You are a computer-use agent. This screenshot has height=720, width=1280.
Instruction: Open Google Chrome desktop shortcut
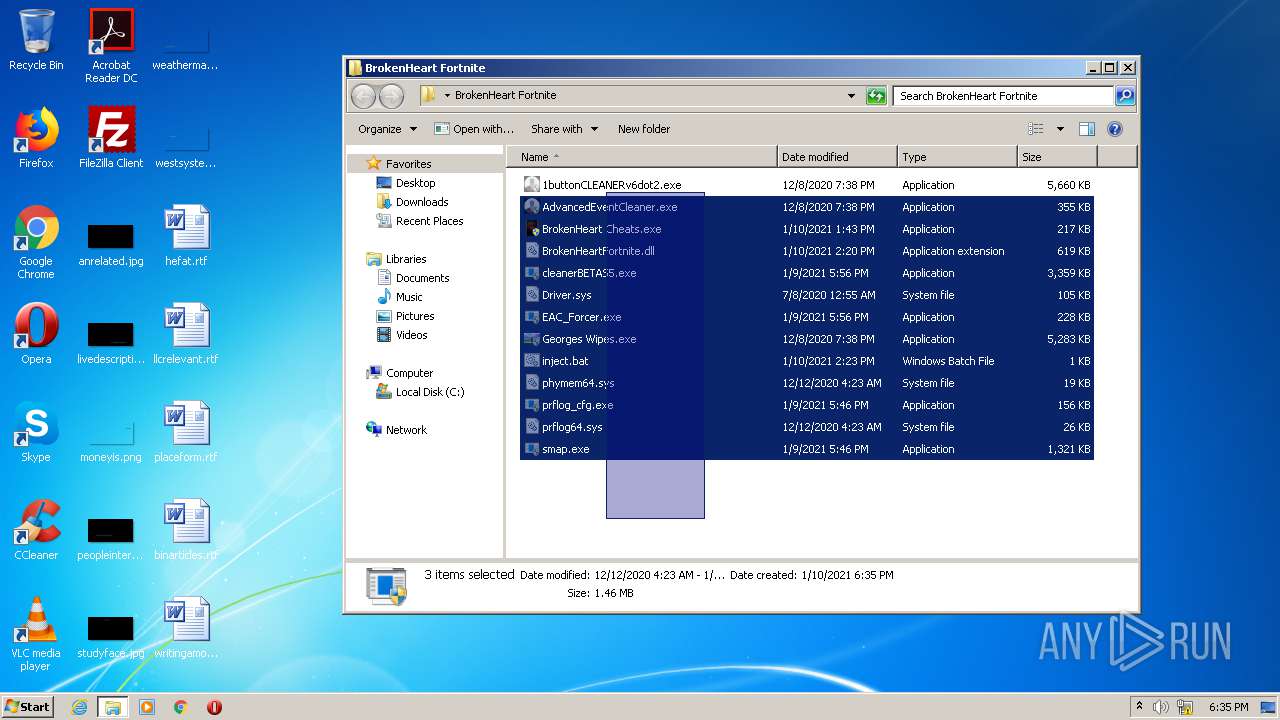(x=36, y=241)
